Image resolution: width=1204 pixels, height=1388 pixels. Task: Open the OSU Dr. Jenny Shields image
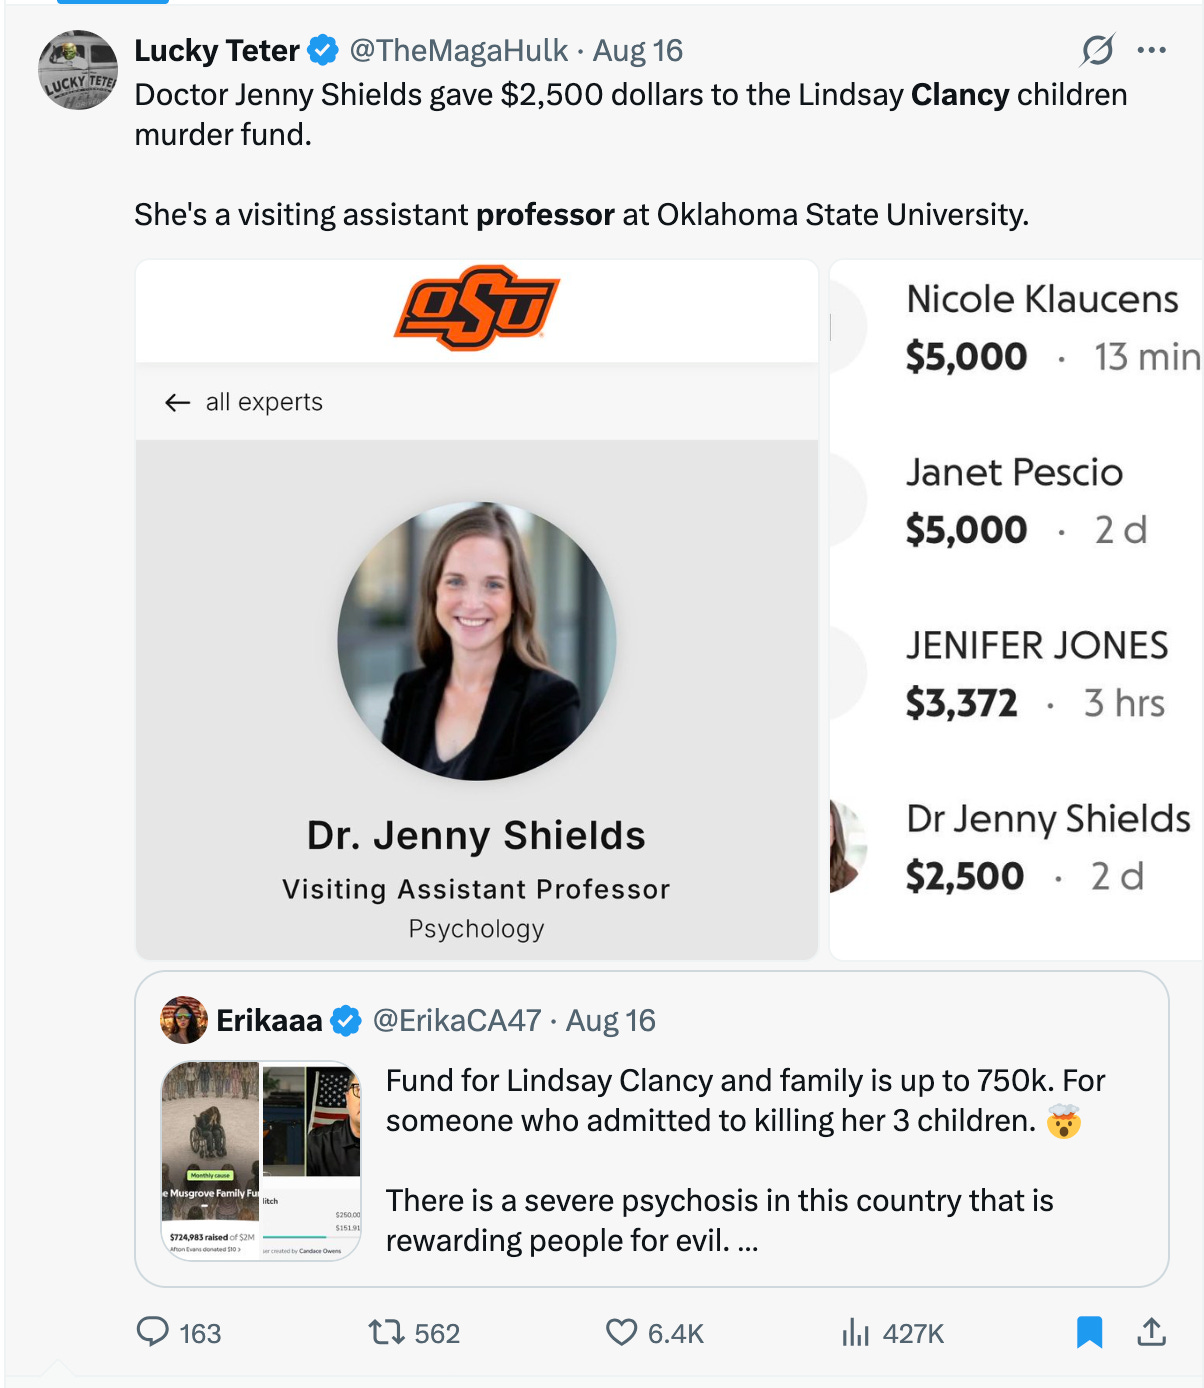[477, 610]
